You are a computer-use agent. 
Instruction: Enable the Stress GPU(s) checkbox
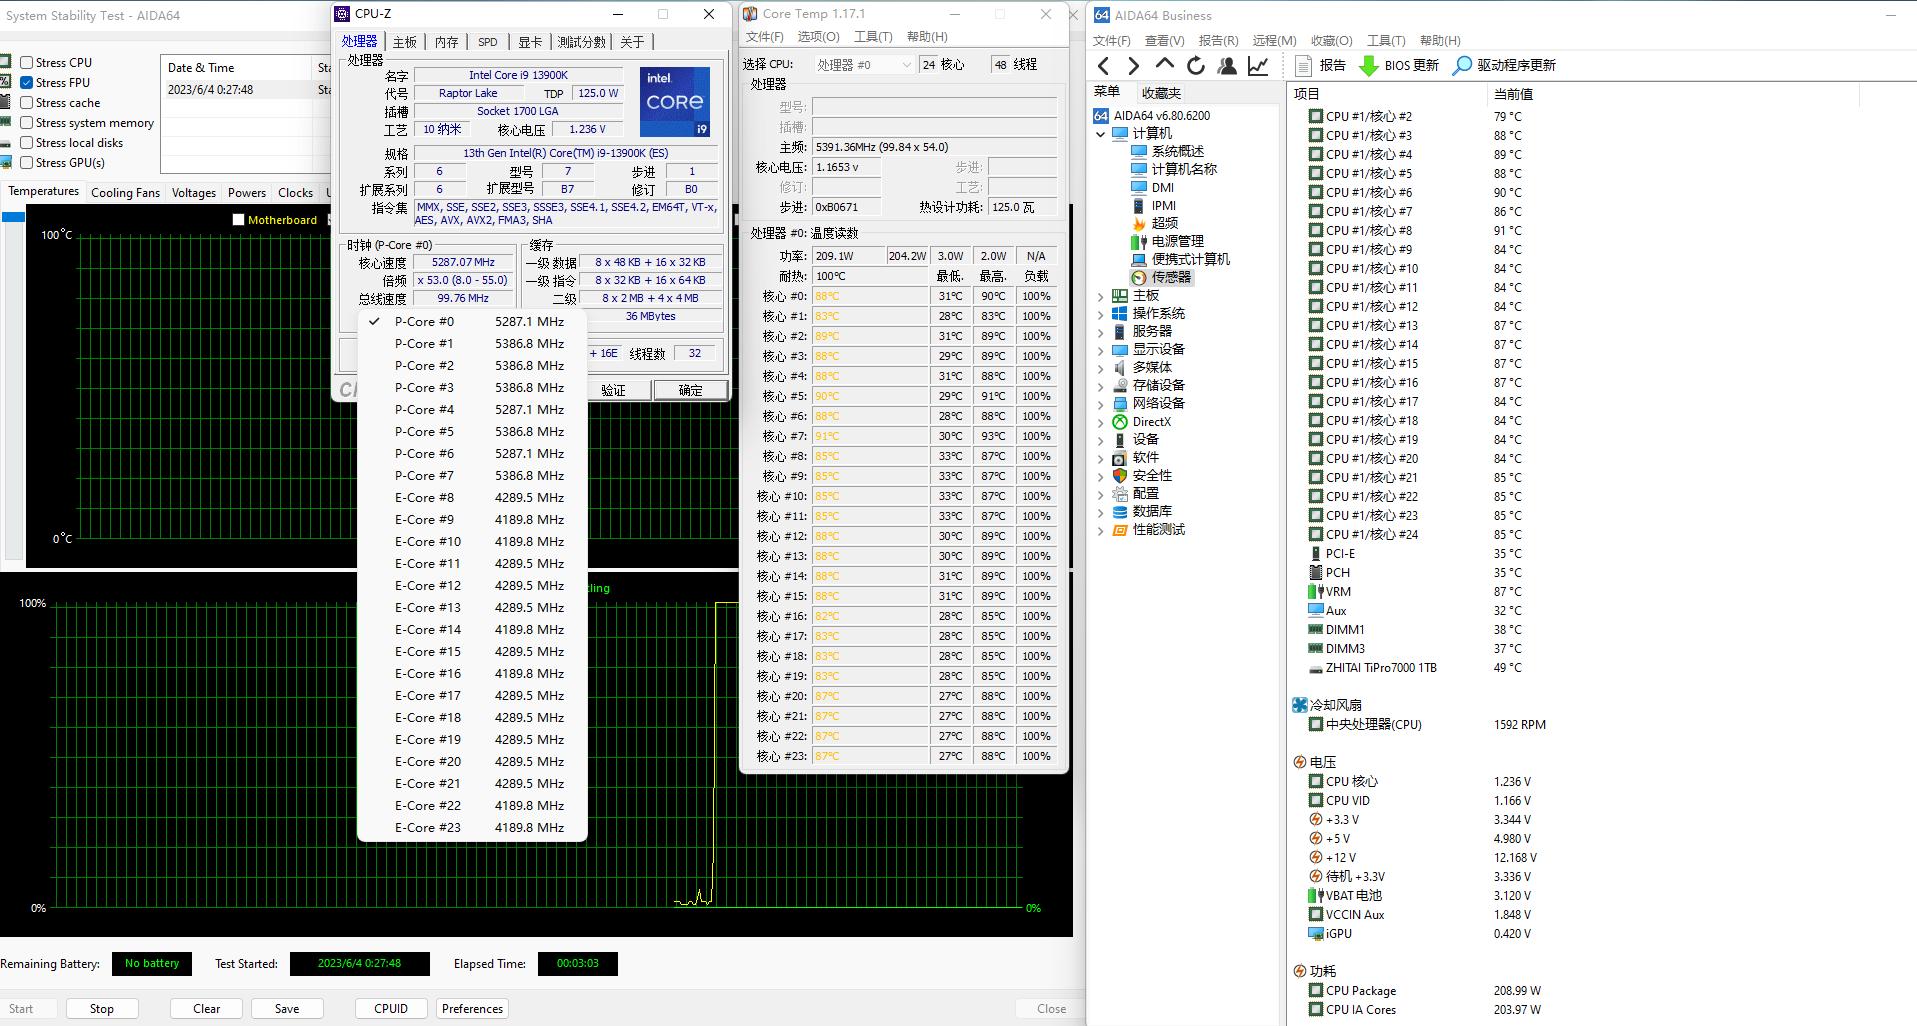[x=27, y=163]
